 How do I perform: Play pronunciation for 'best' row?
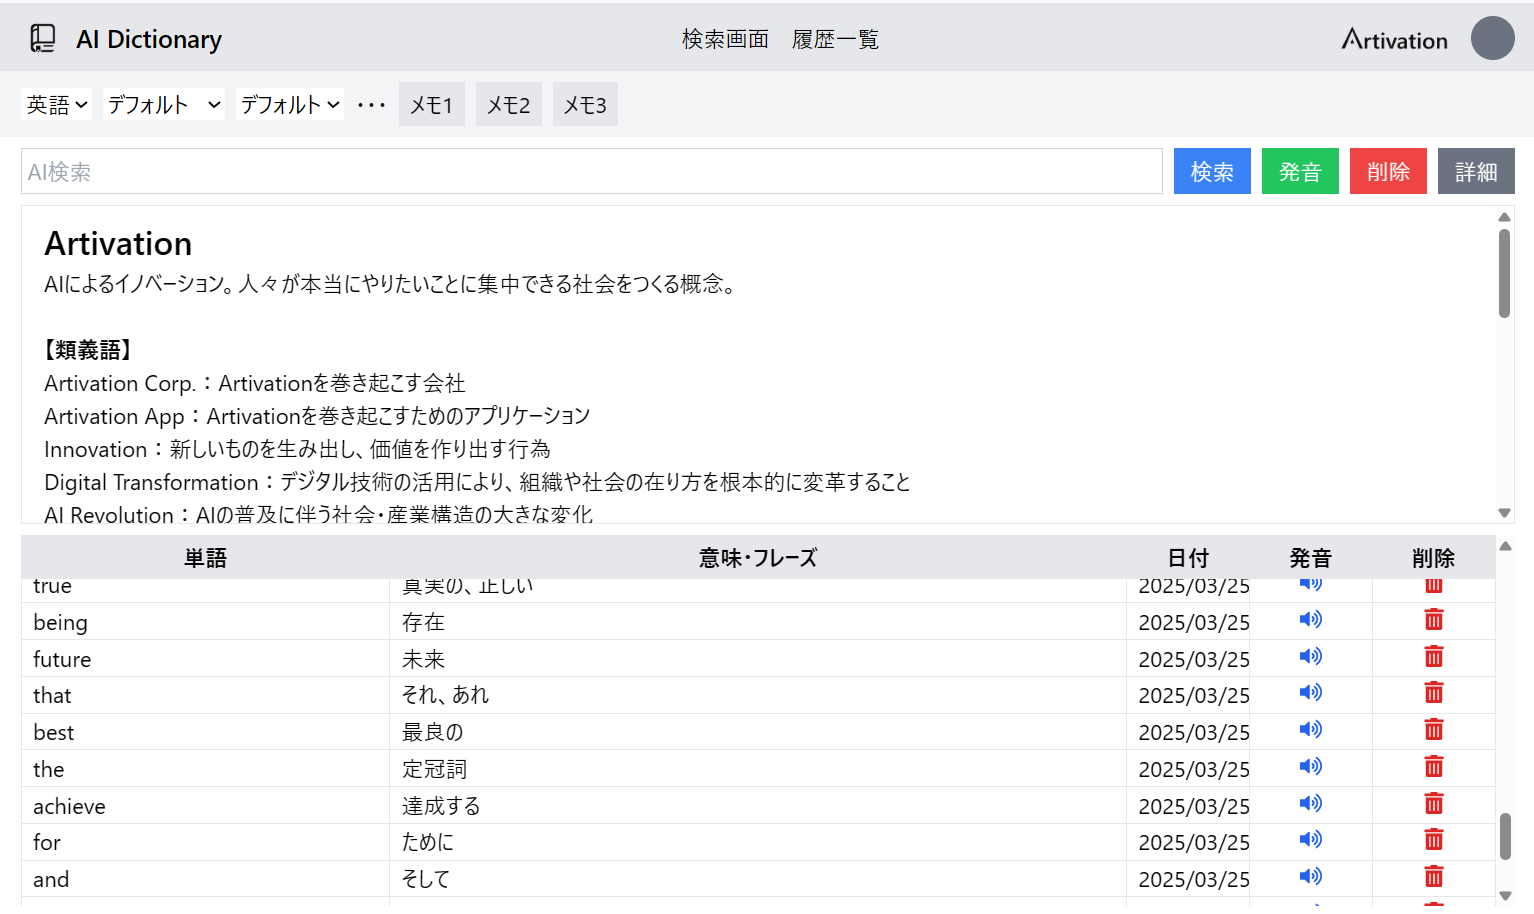pos(1311,730)
